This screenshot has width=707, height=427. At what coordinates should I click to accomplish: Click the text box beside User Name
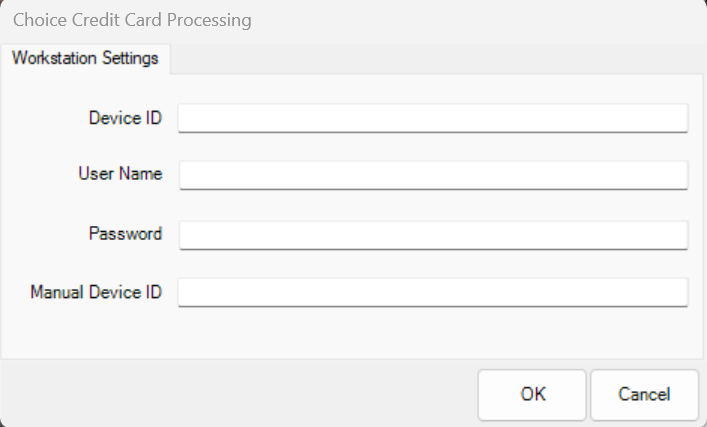[x=432, y=175]
